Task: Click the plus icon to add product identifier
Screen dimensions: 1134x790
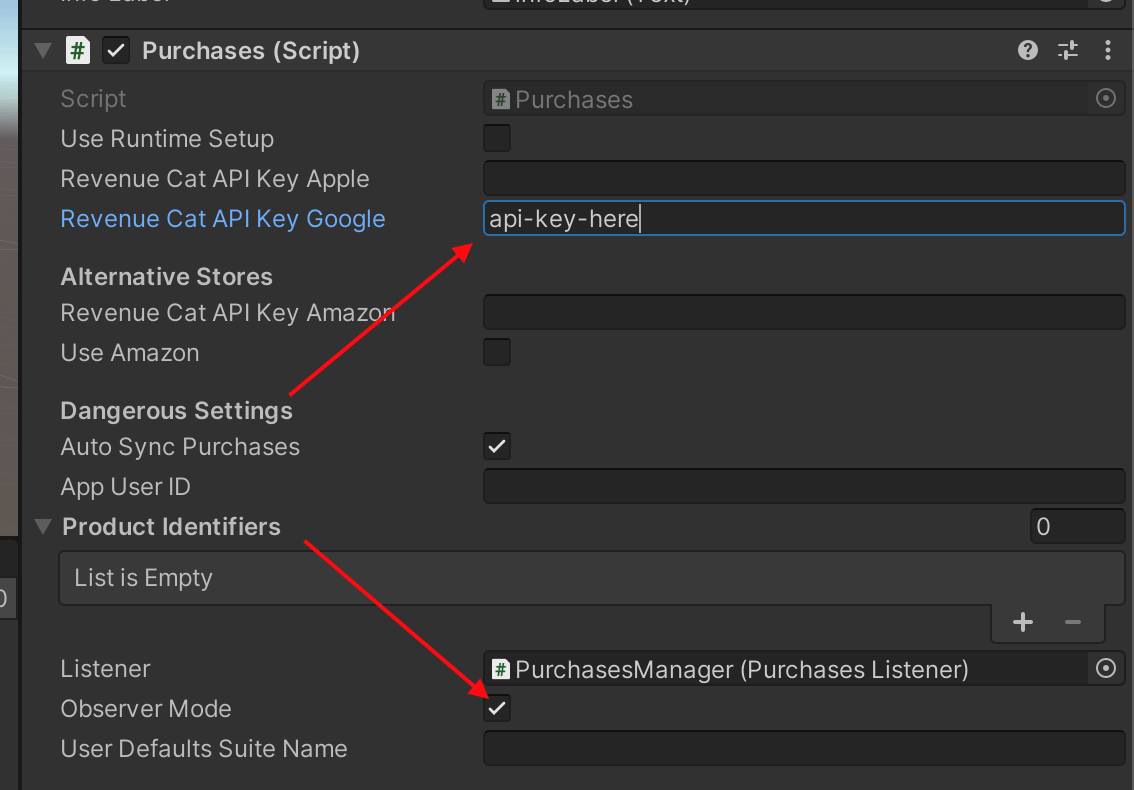Action: point(1023,623)
